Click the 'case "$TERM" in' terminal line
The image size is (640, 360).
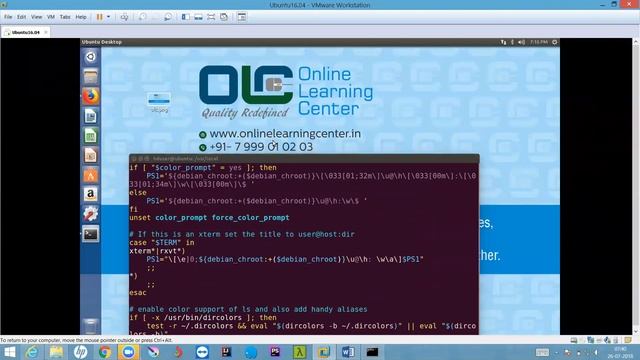[x=162, y=242]
